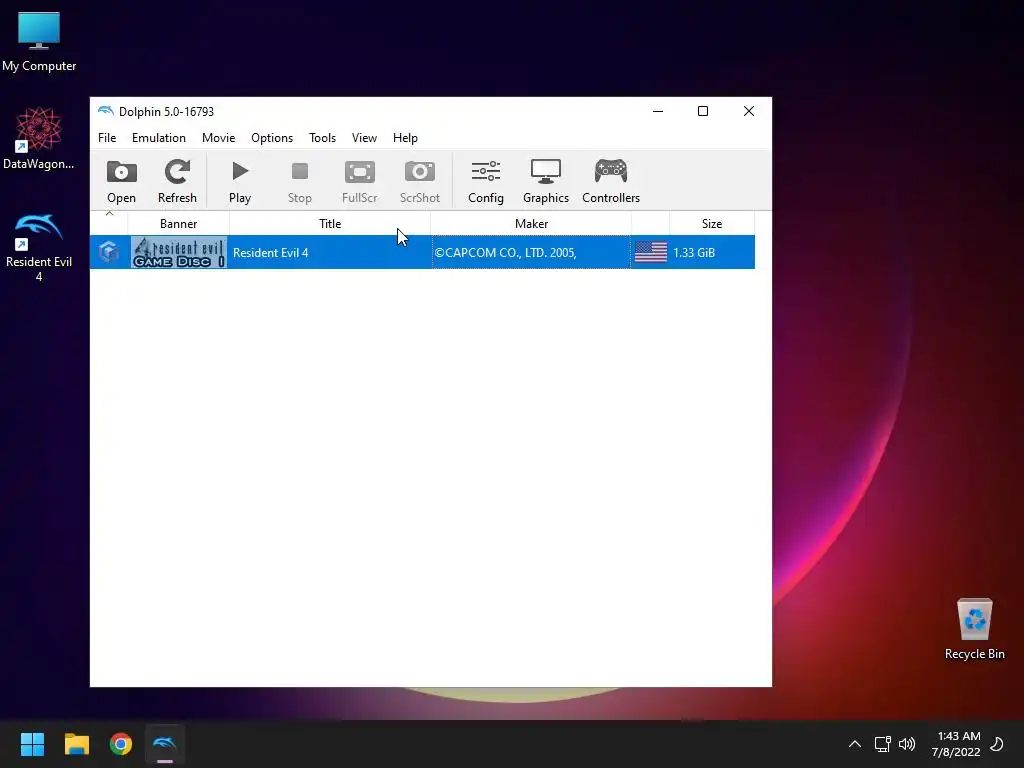The height and width of the screenshot is (768, 1024).
Task: Open File Explorer from the taskbar
Action: point(76,744)
